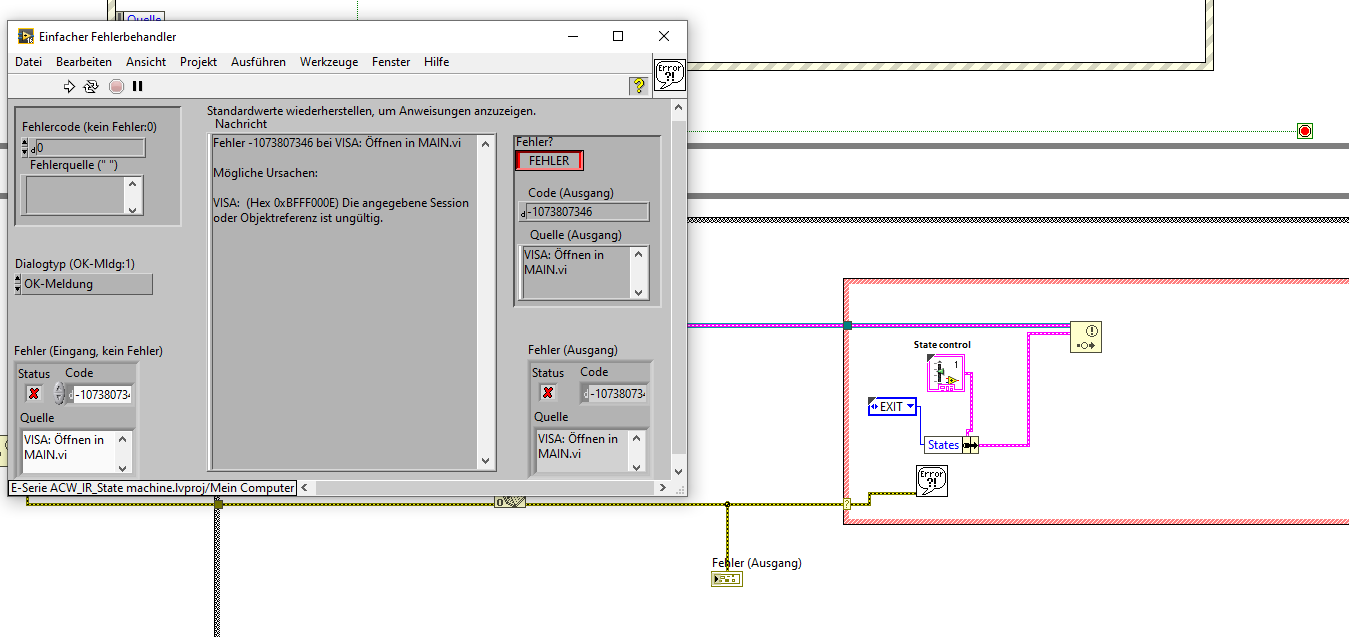Click the case selector question mark terminal
This screenshot has height=637, width=1349.
pyautogui.click(x=848, y=503)
